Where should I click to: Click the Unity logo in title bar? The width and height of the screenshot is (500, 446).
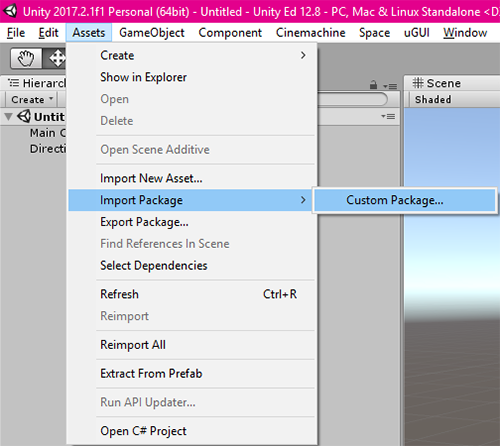pos(10,11)
